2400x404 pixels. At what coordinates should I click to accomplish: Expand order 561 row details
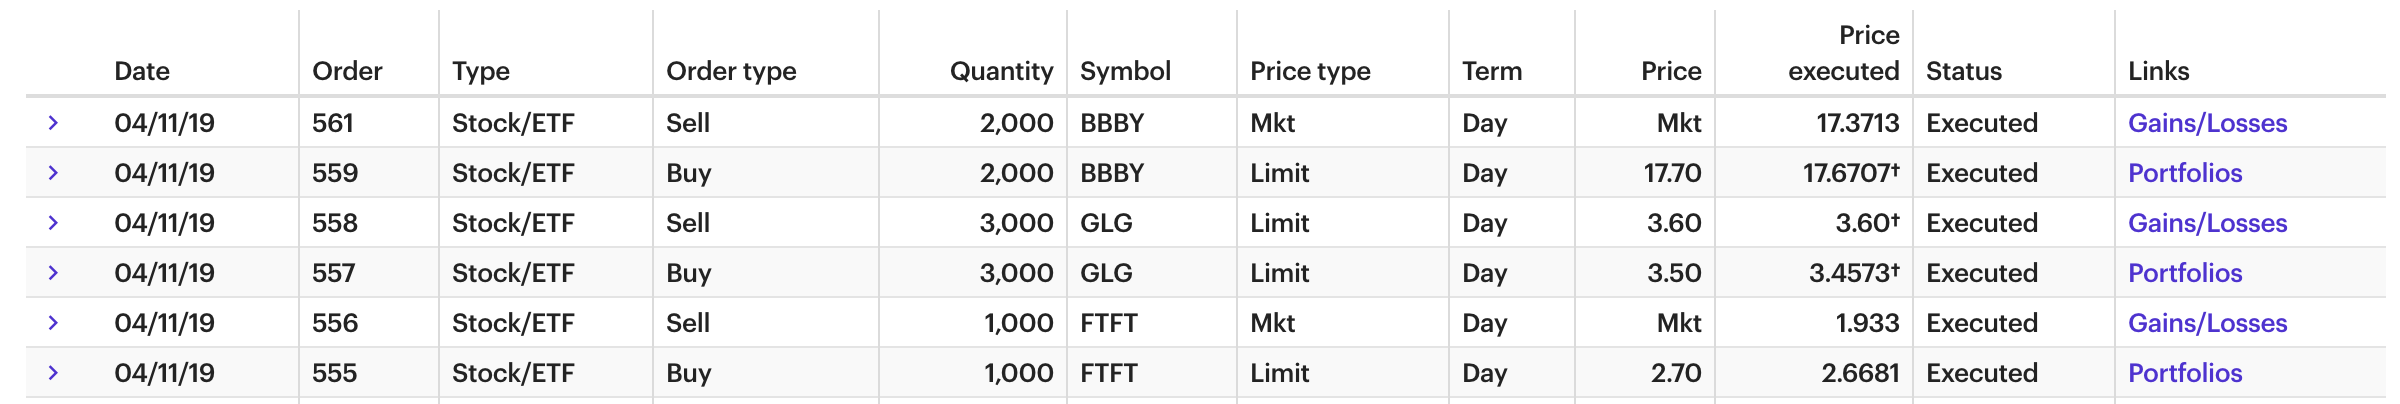(53, 123)
